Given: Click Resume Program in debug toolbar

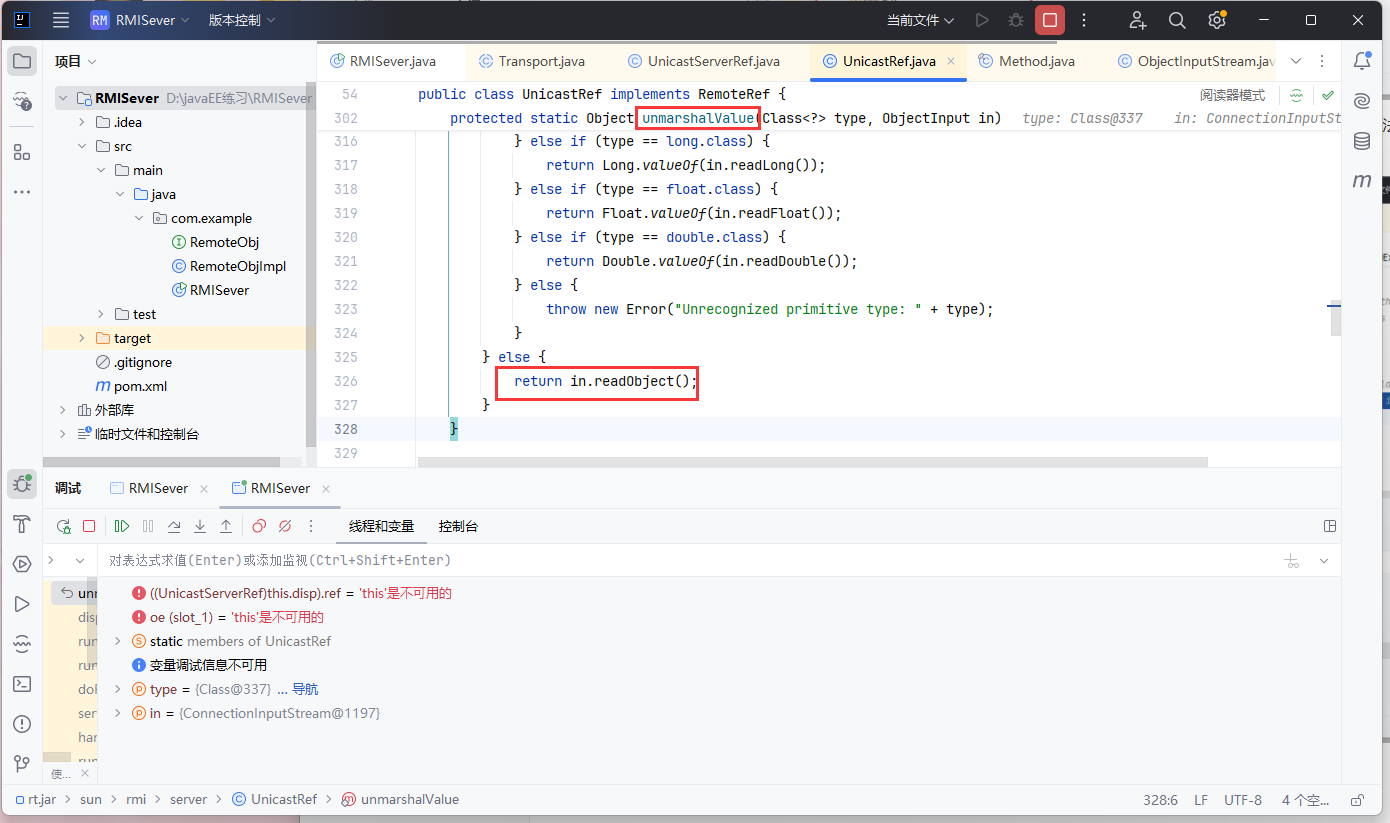Looking at the screenshot, I should click(122, 526).
